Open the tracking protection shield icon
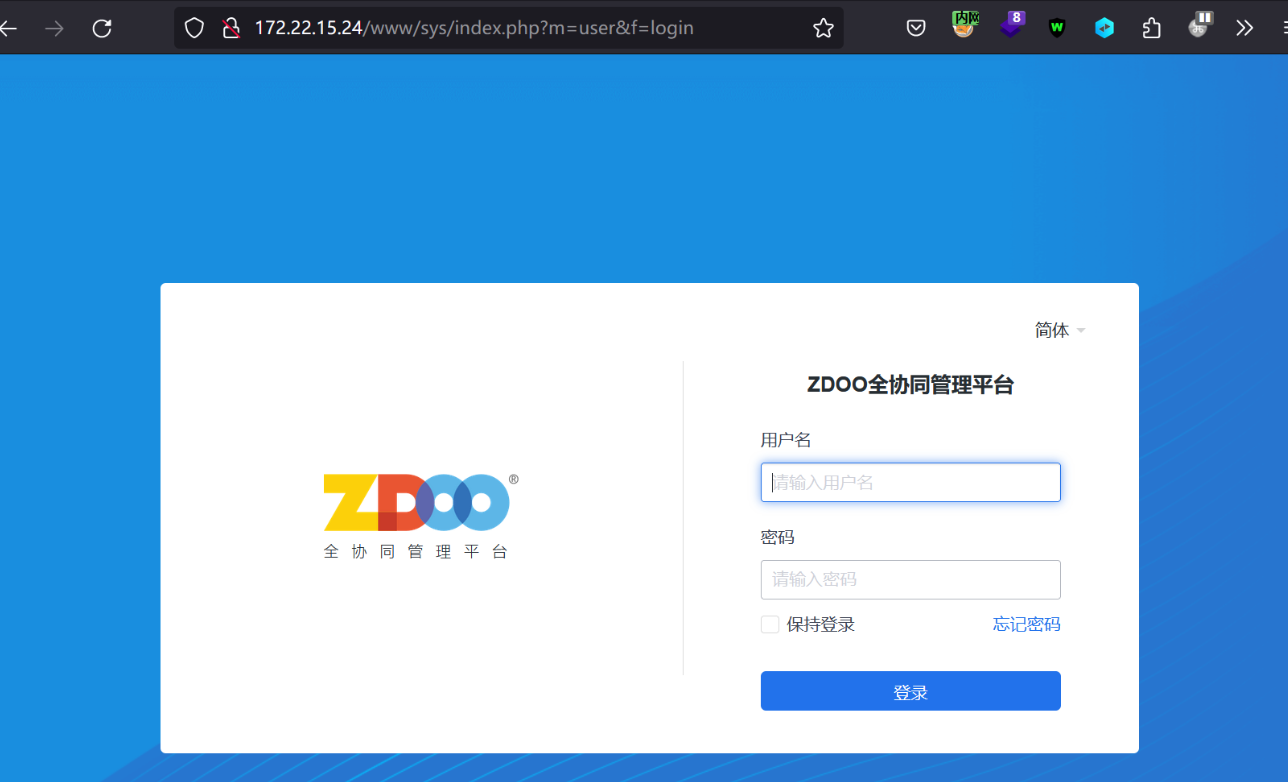The width and height of the screenshot is (1288, 782). coord(194,28)
